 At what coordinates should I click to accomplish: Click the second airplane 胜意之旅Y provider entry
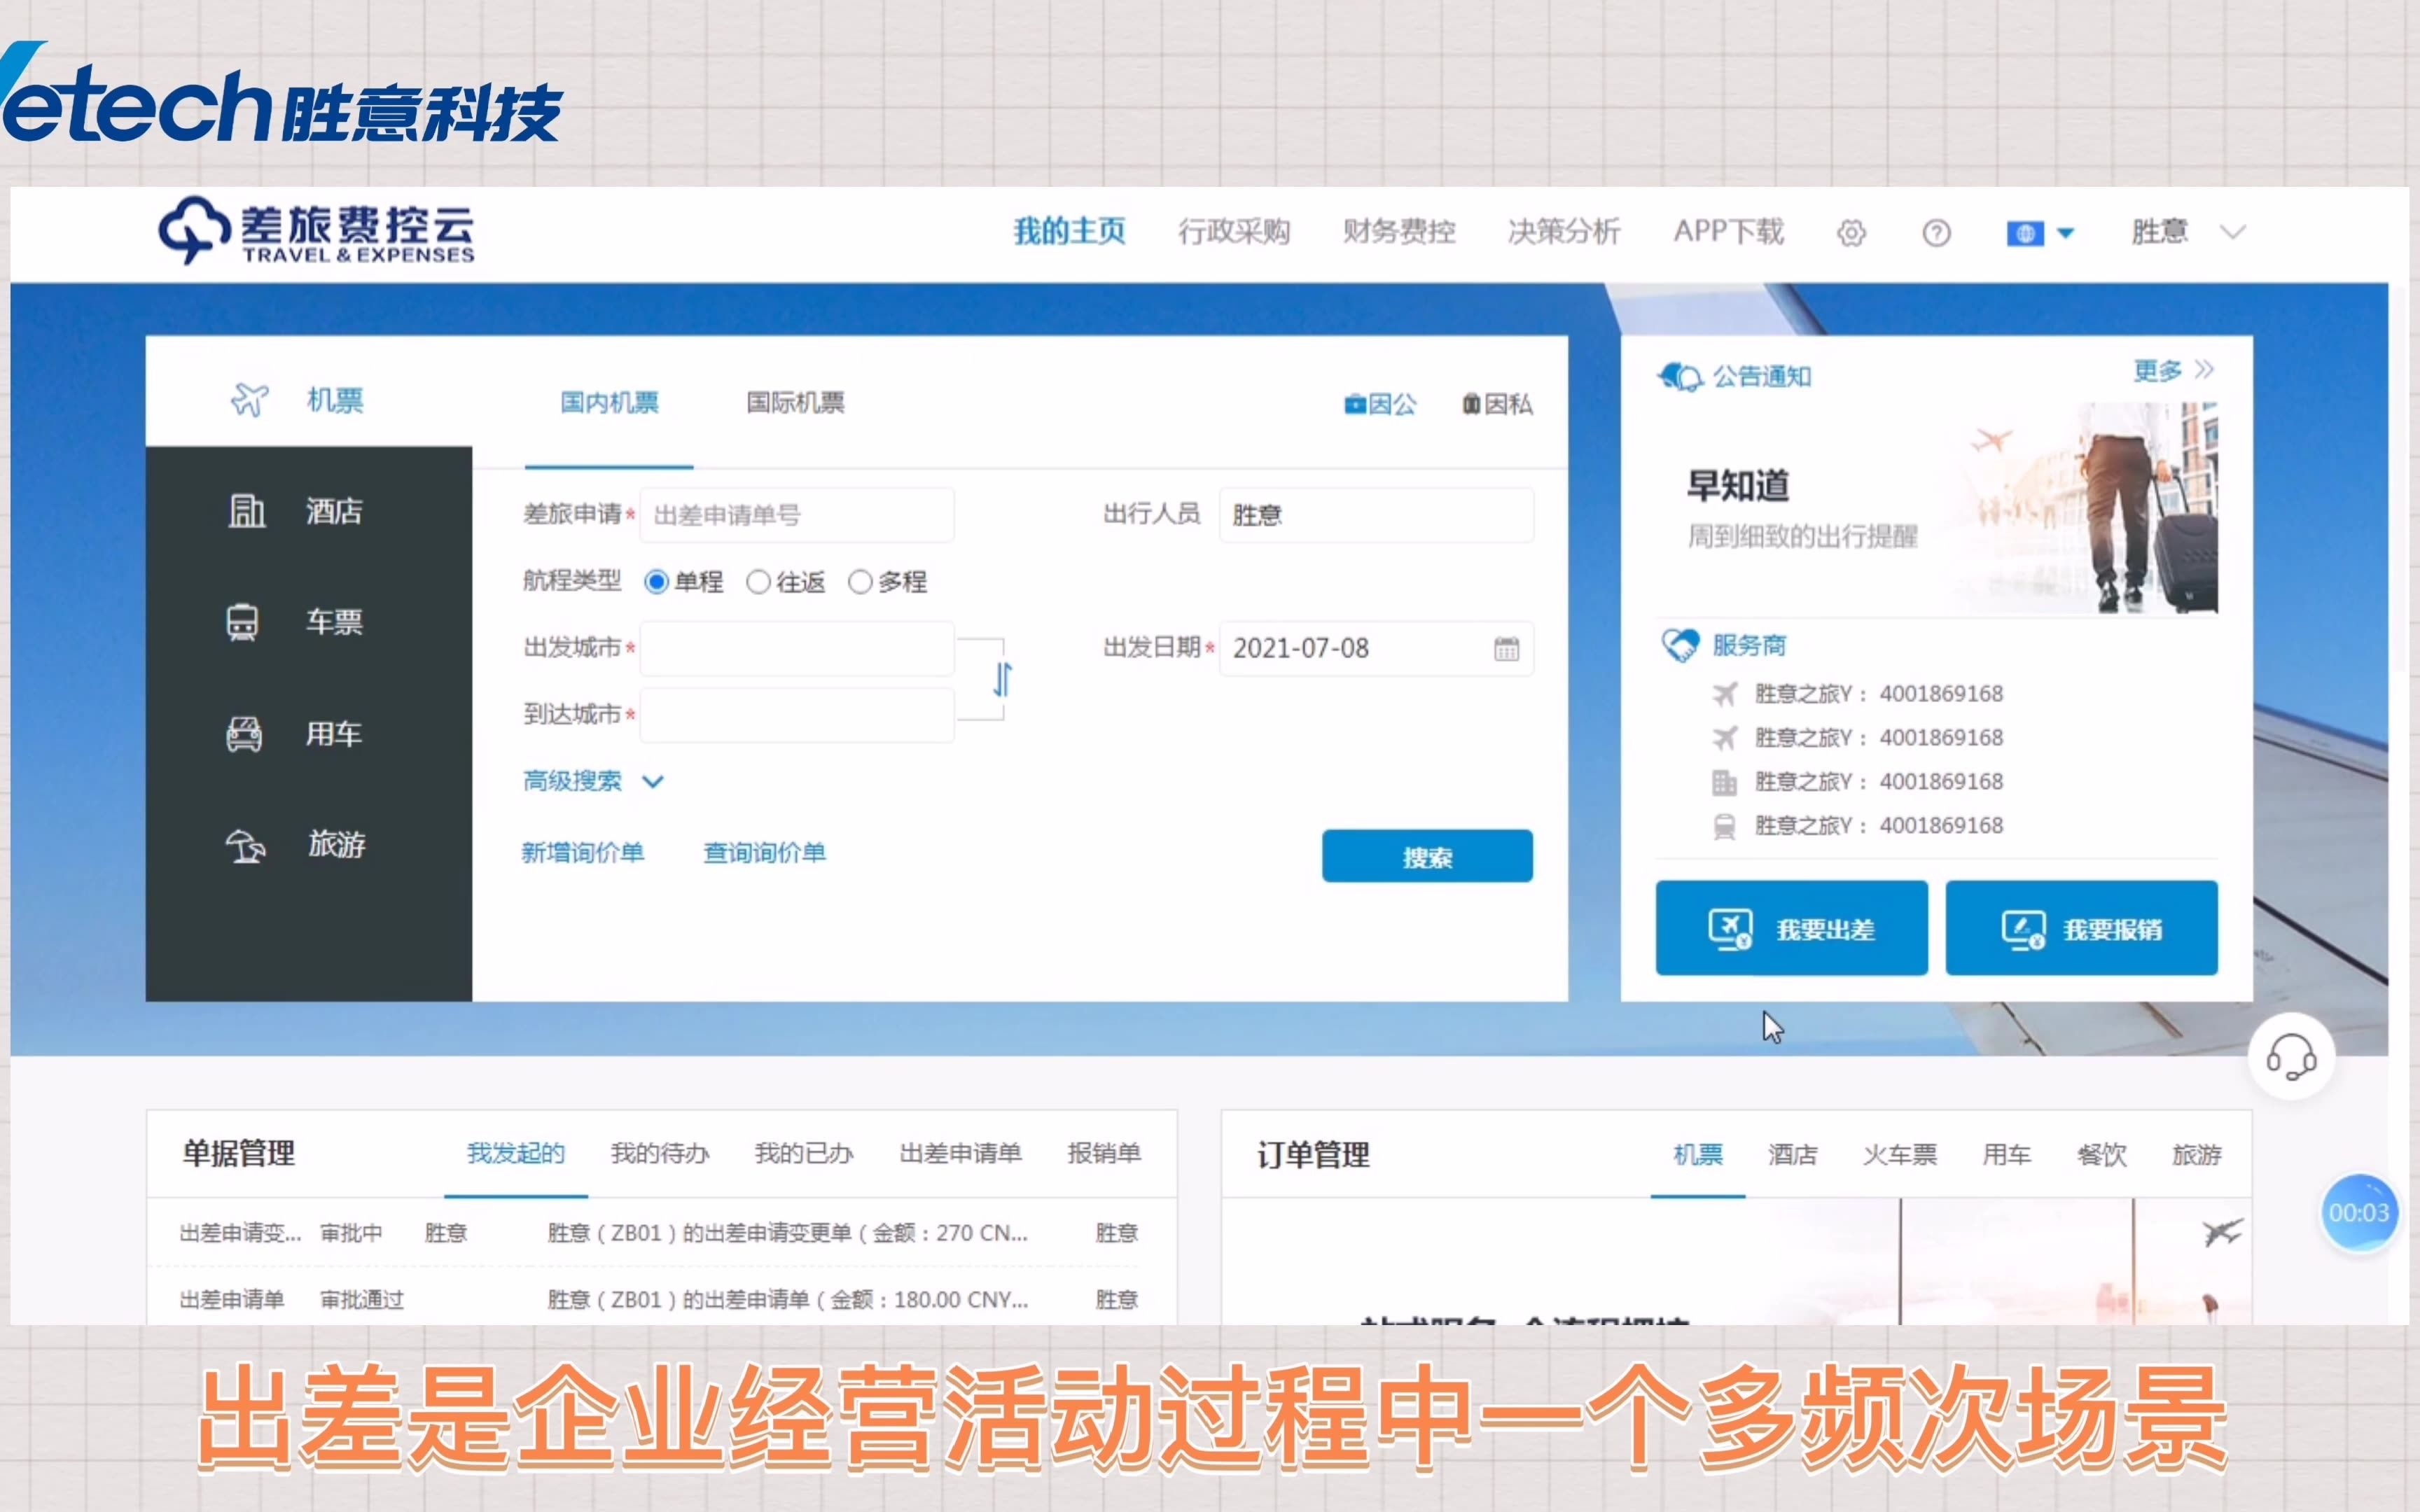coord(1858,738)
